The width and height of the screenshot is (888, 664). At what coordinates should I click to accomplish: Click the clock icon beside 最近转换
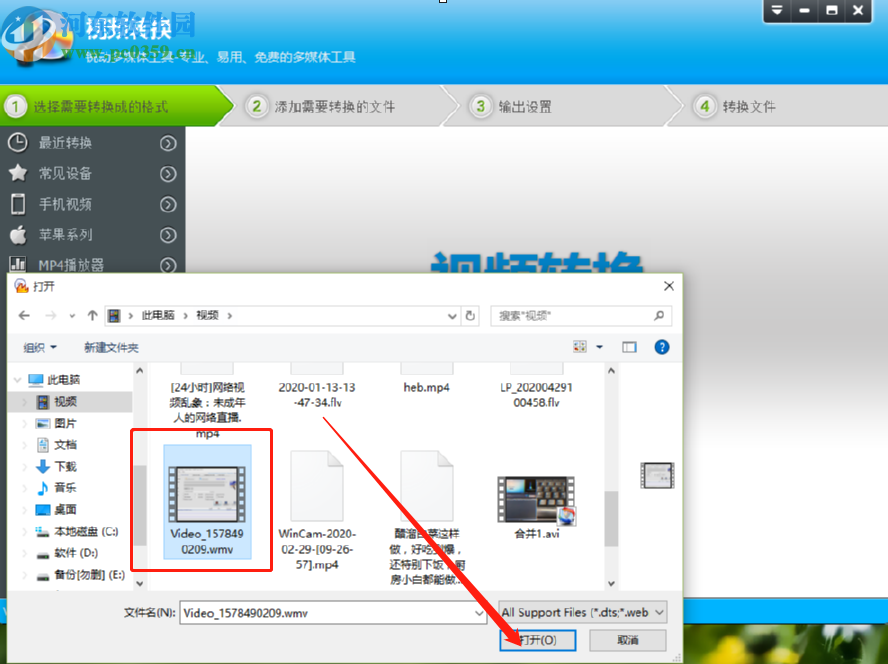pos(18,143)
